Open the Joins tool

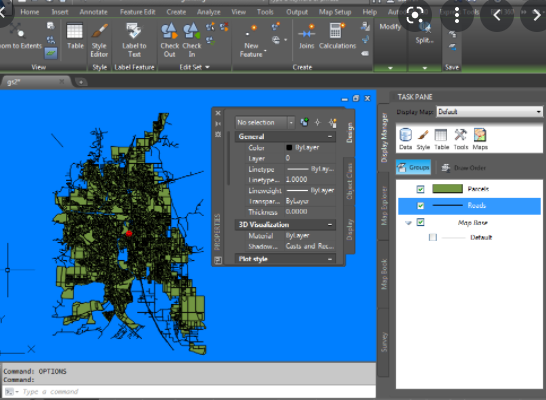306,36
